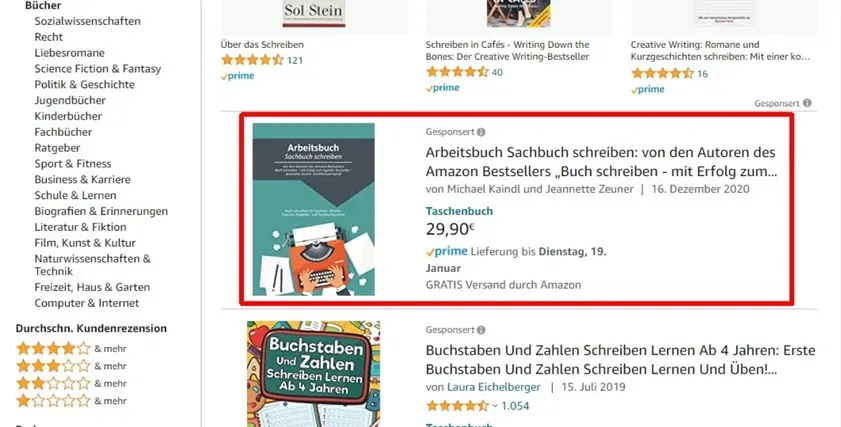Click Buchstaben Und Zahlen cover image

[314, 374]
